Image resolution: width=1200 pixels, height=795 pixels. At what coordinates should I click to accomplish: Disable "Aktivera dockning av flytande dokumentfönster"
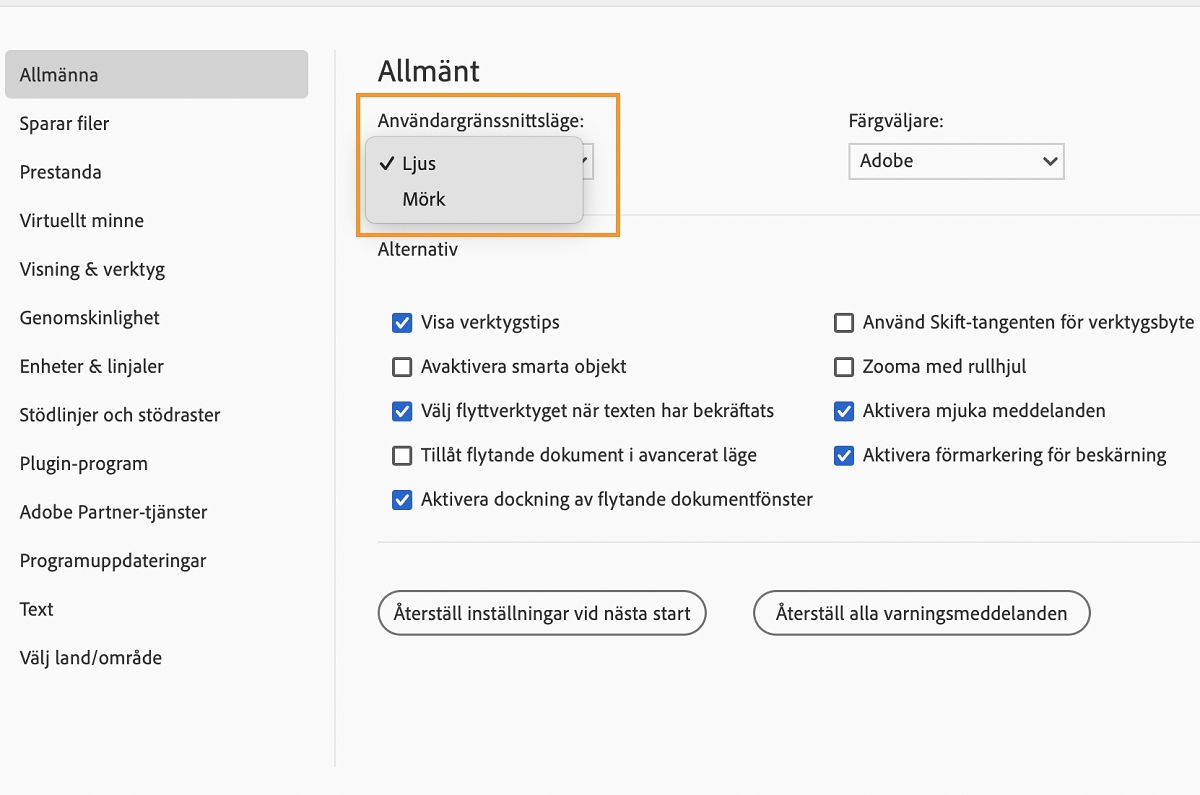coord(402,499)
